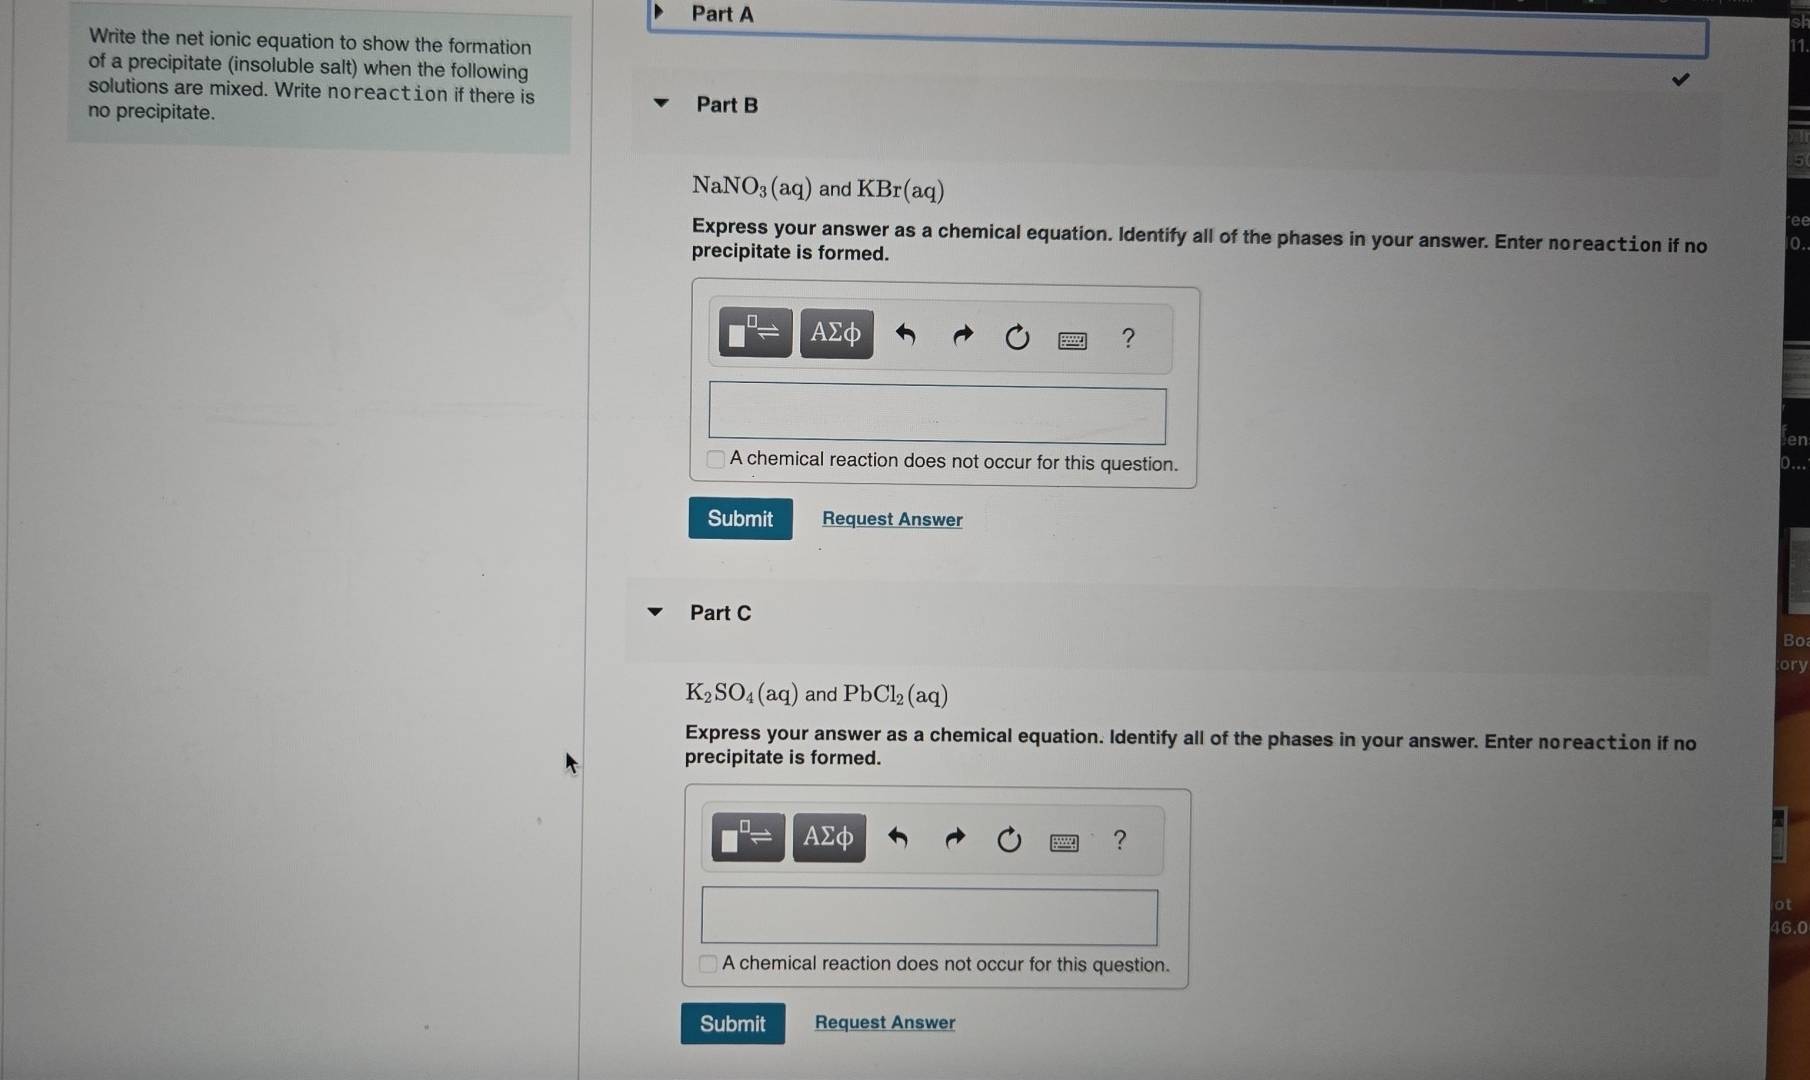Open Greek symbols menu in Part C toolbar
The width and height of the screenshot is (1810, 1080).
click(x=829, y=837)
